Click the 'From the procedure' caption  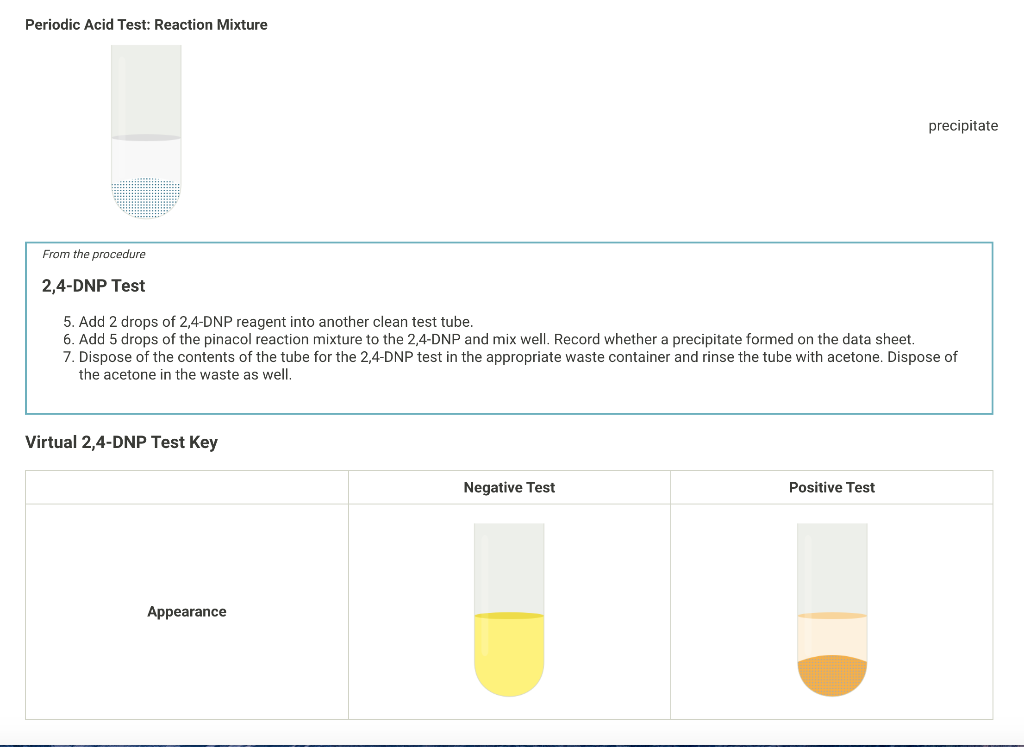click(94, 254)
